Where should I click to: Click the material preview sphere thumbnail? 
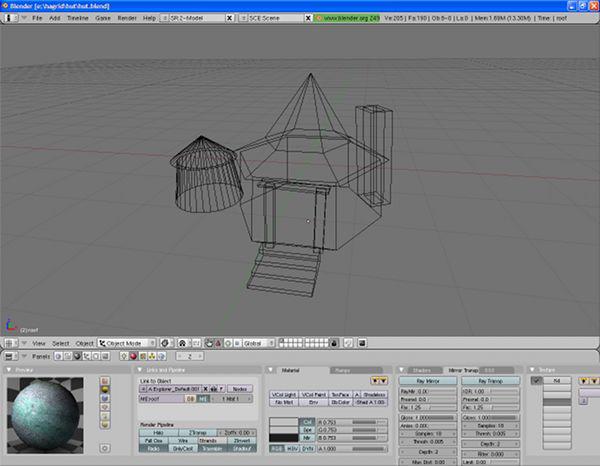pos(45,415)
